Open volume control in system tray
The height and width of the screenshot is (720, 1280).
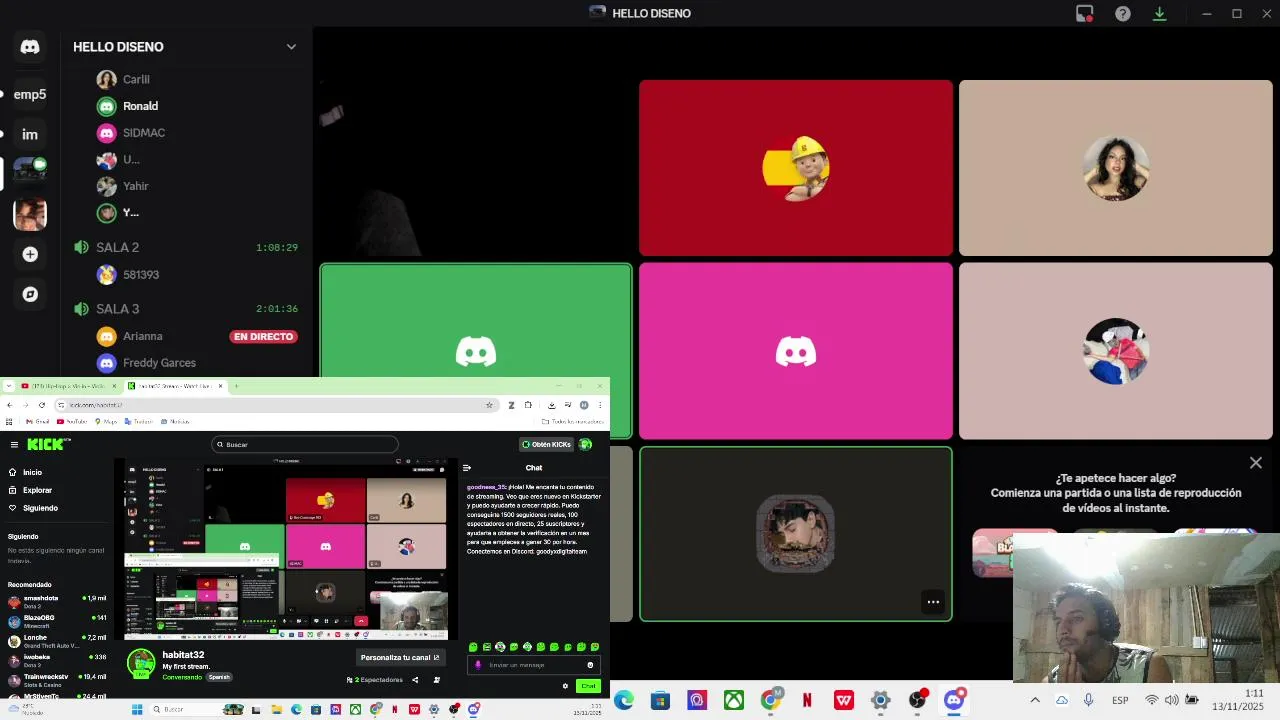pos(1171,700)
